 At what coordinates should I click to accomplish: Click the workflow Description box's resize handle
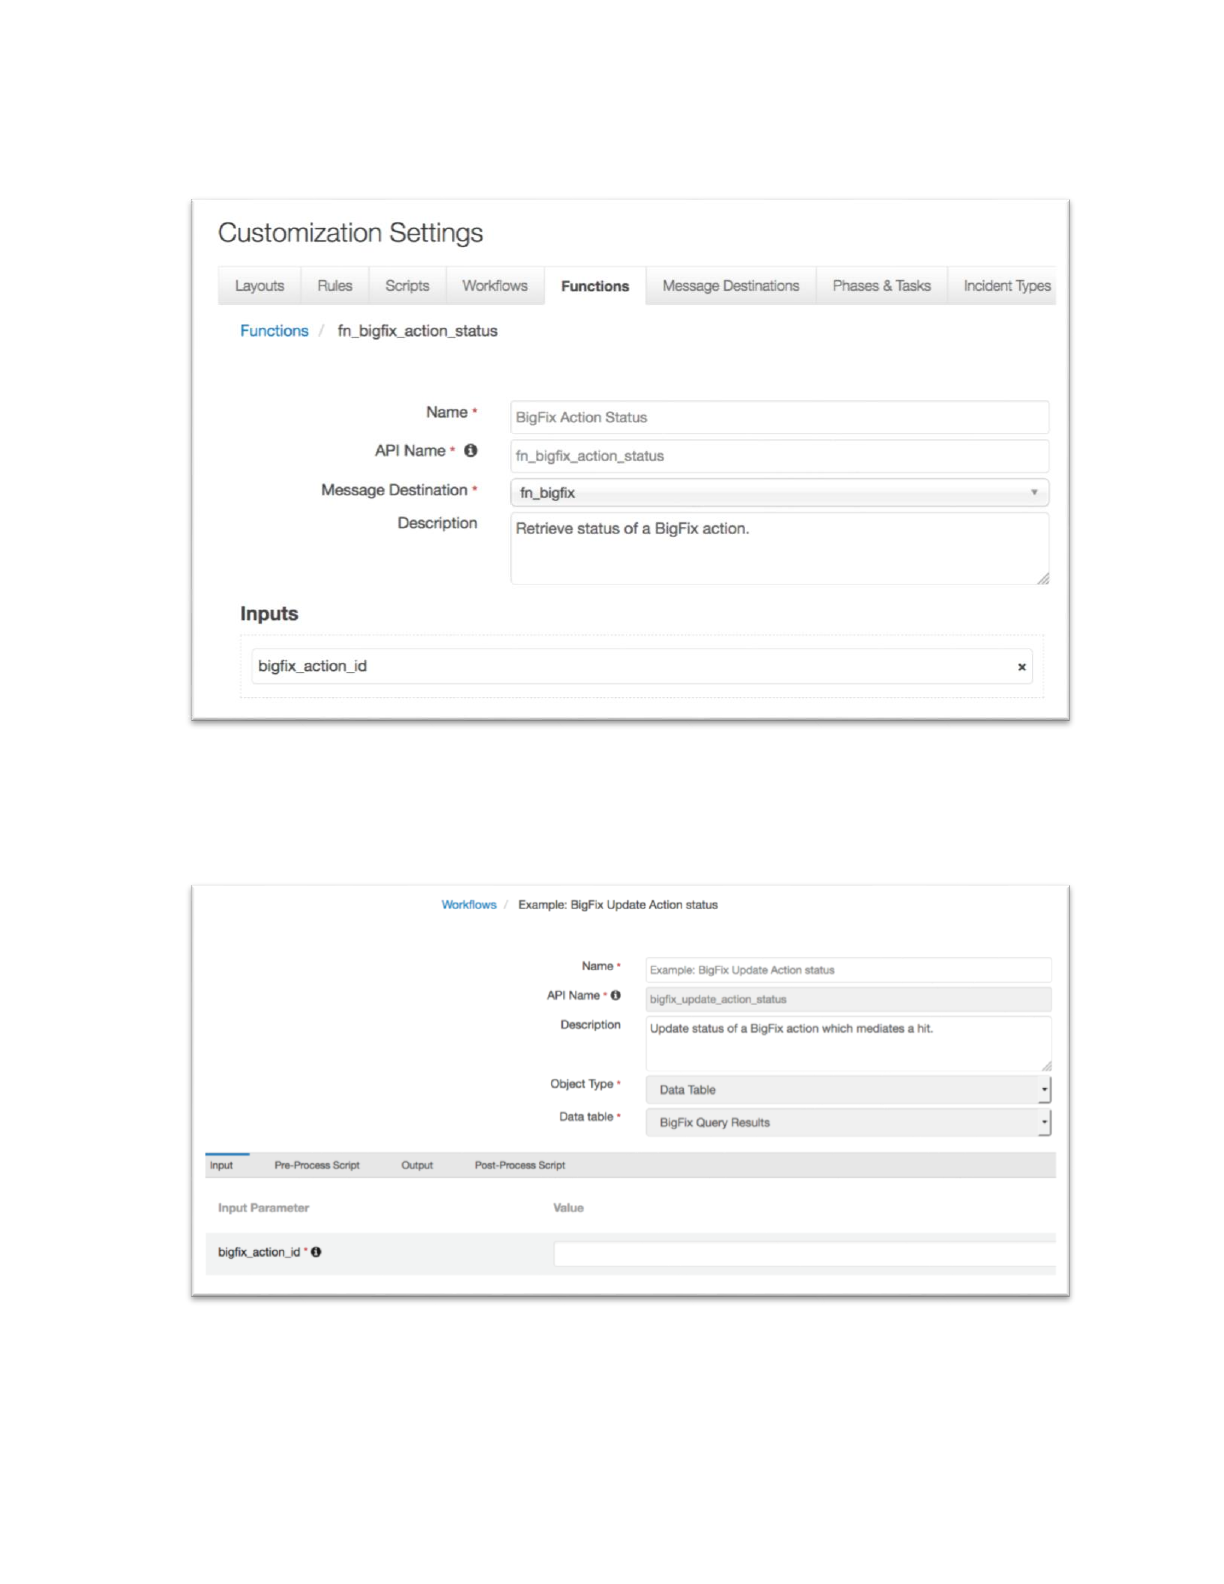[1046, 1066]
